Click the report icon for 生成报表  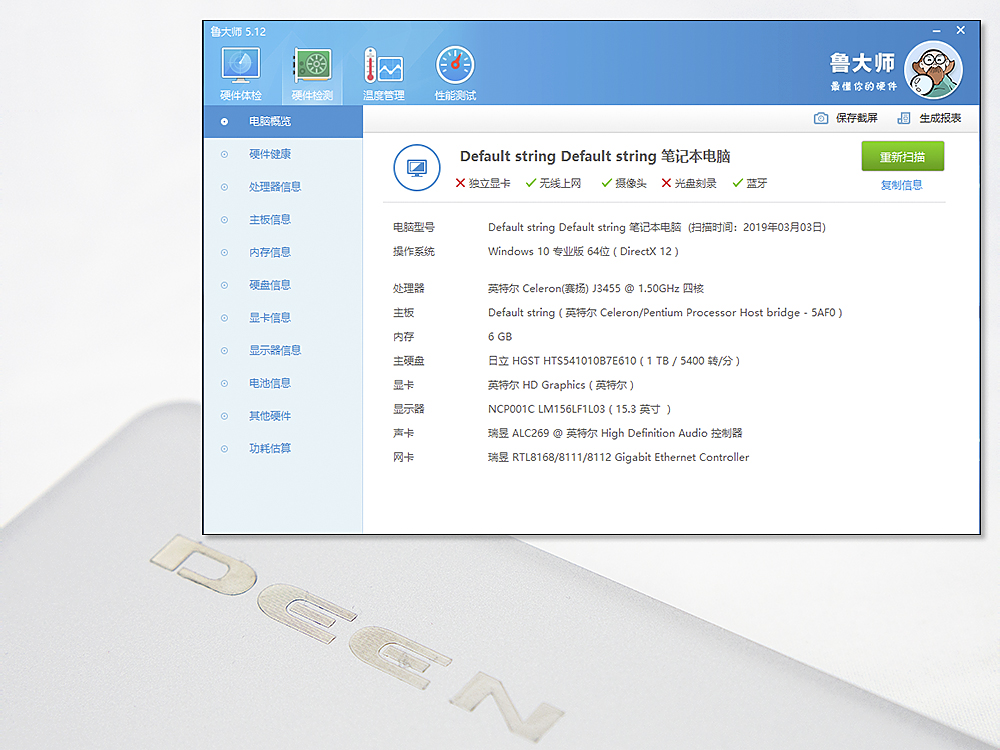coord(904,118)
